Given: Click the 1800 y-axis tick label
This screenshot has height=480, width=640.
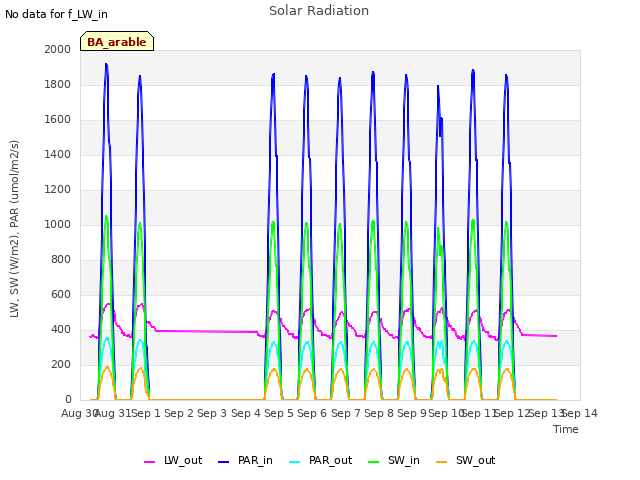Looking at the screenshot, I should pos(58,84).
